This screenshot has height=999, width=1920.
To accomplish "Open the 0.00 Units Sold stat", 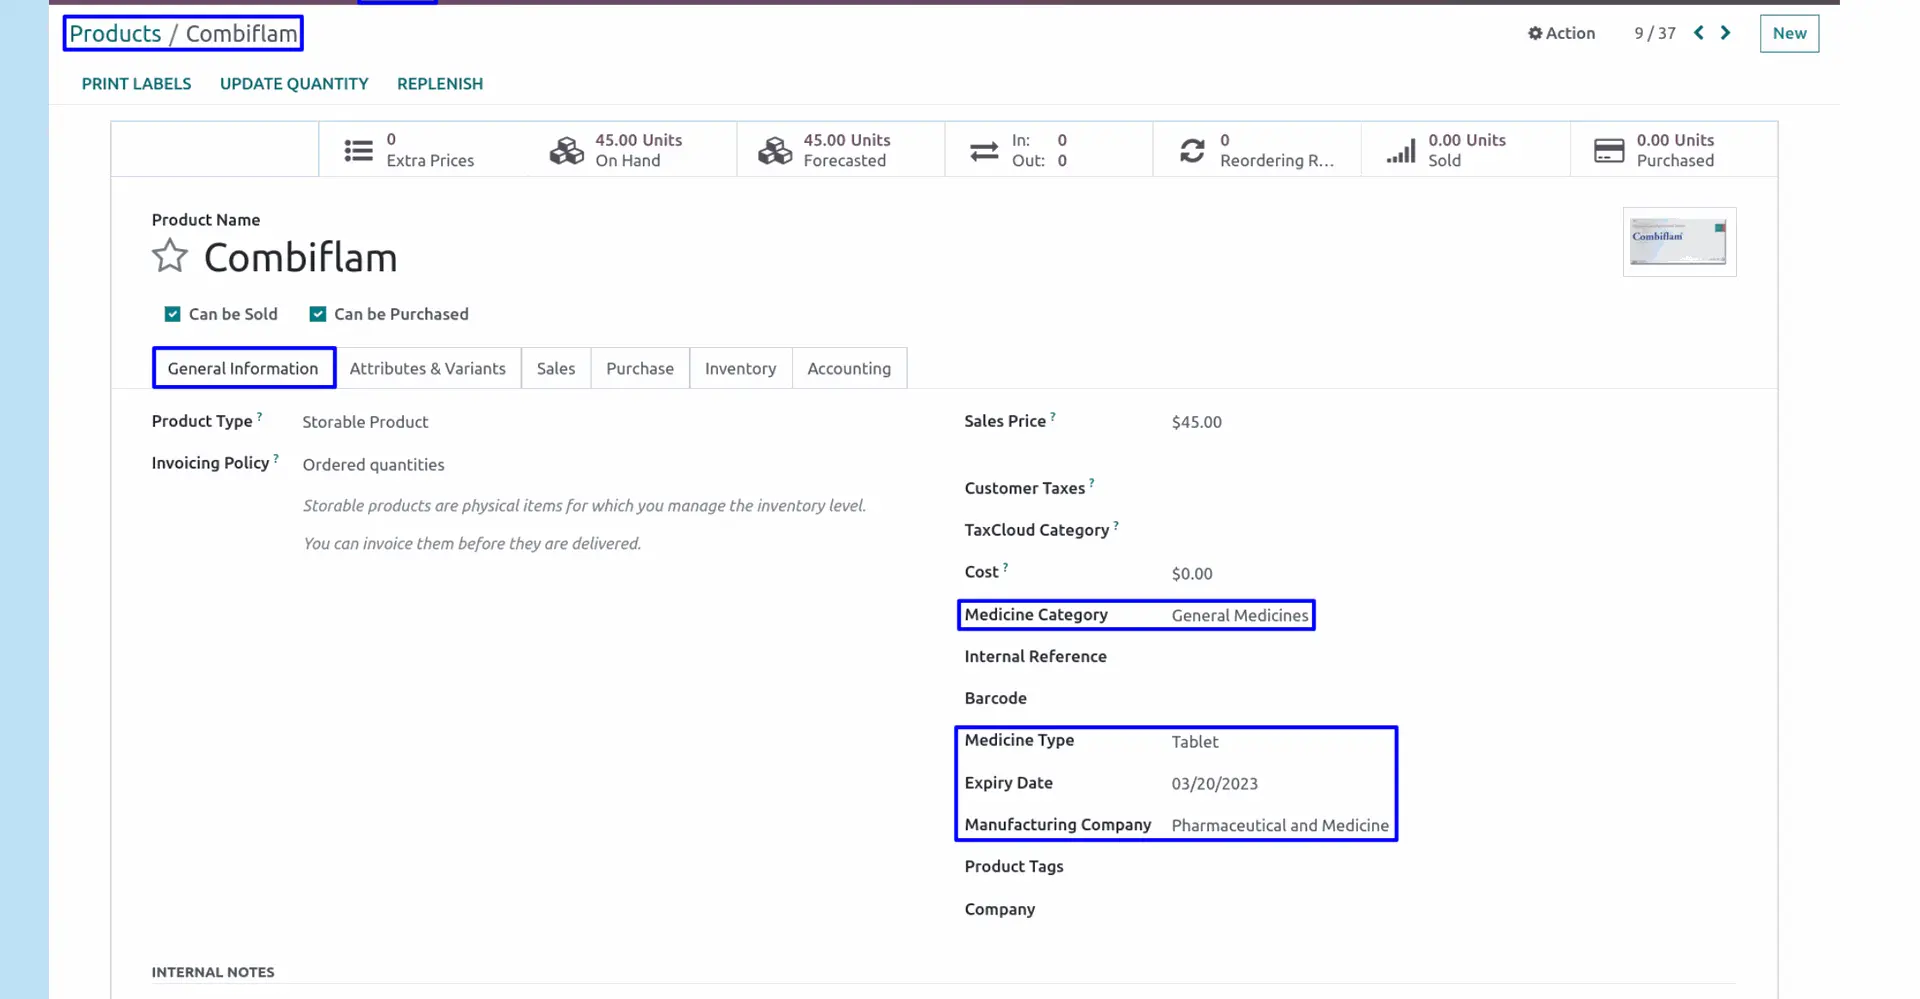I will tap(1466, 150).
